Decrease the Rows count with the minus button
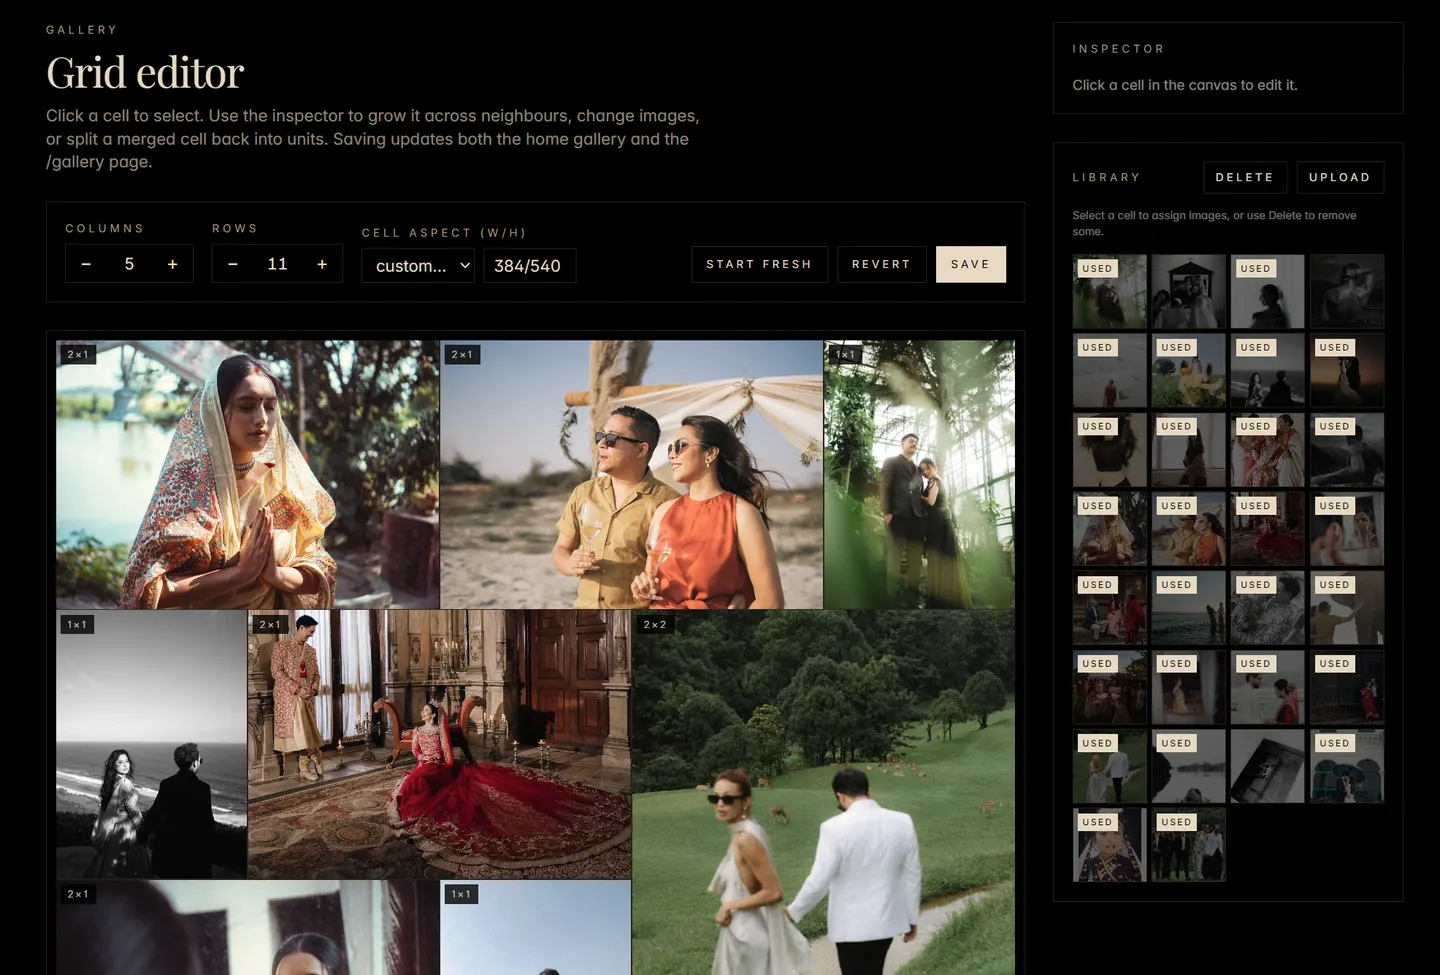The image size is (1440, 975). [x=233, y=264]
